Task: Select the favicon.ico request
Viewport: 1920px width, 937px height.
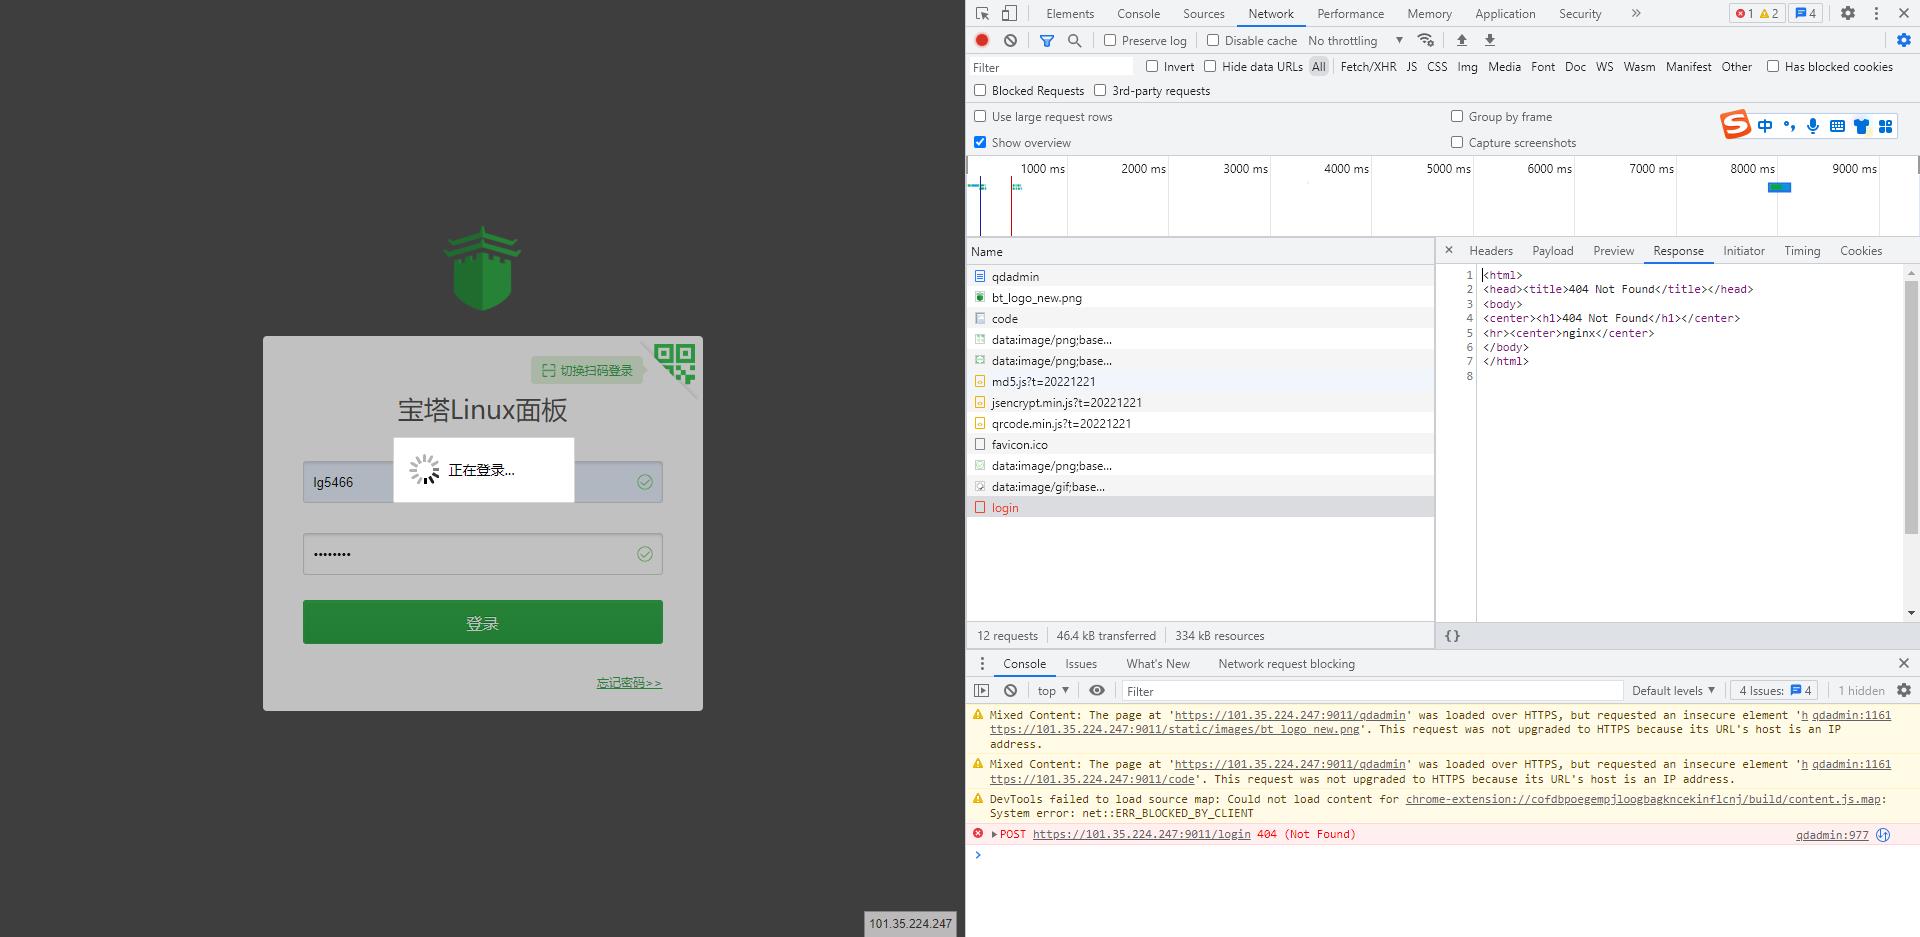Action: pyautogui.click(x=1200, y=445)
